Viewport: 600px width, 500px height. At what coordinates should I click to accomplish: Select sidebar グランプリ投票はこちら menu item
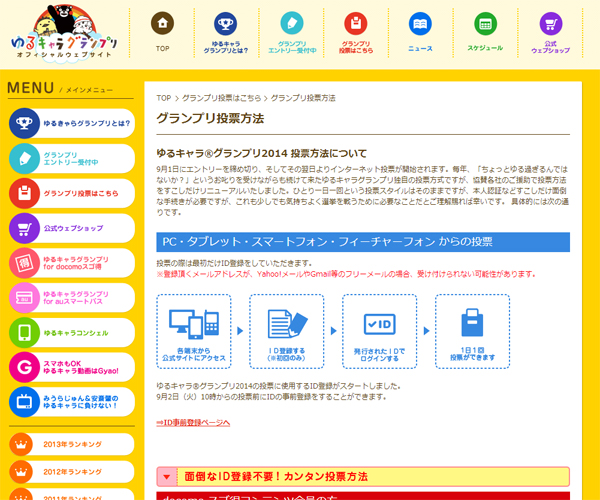coord(71,192)
